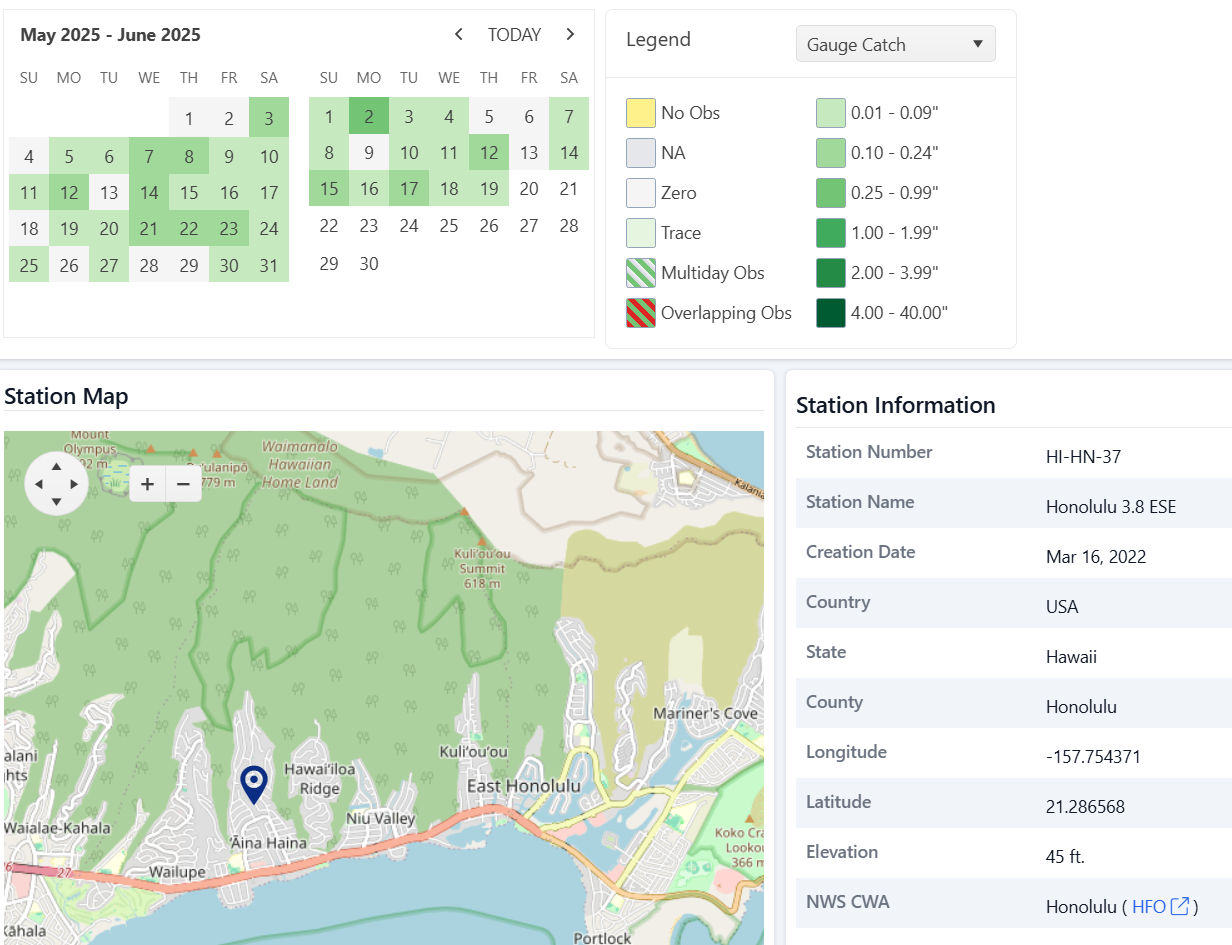This screenshot has height=945, width=1232.
Task: Zoom in on the station map
Action: click(x=147, y=484)
